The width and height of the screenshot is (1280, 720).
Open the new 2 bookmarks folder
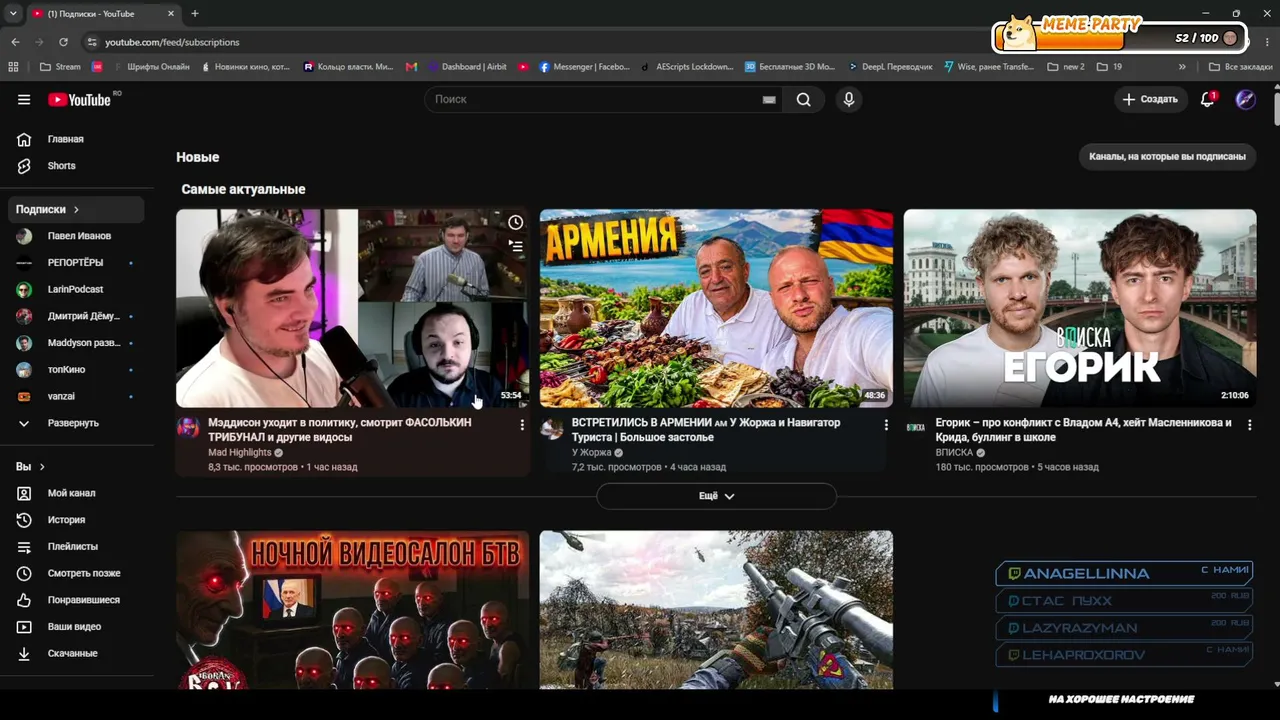click(1066, 67)
